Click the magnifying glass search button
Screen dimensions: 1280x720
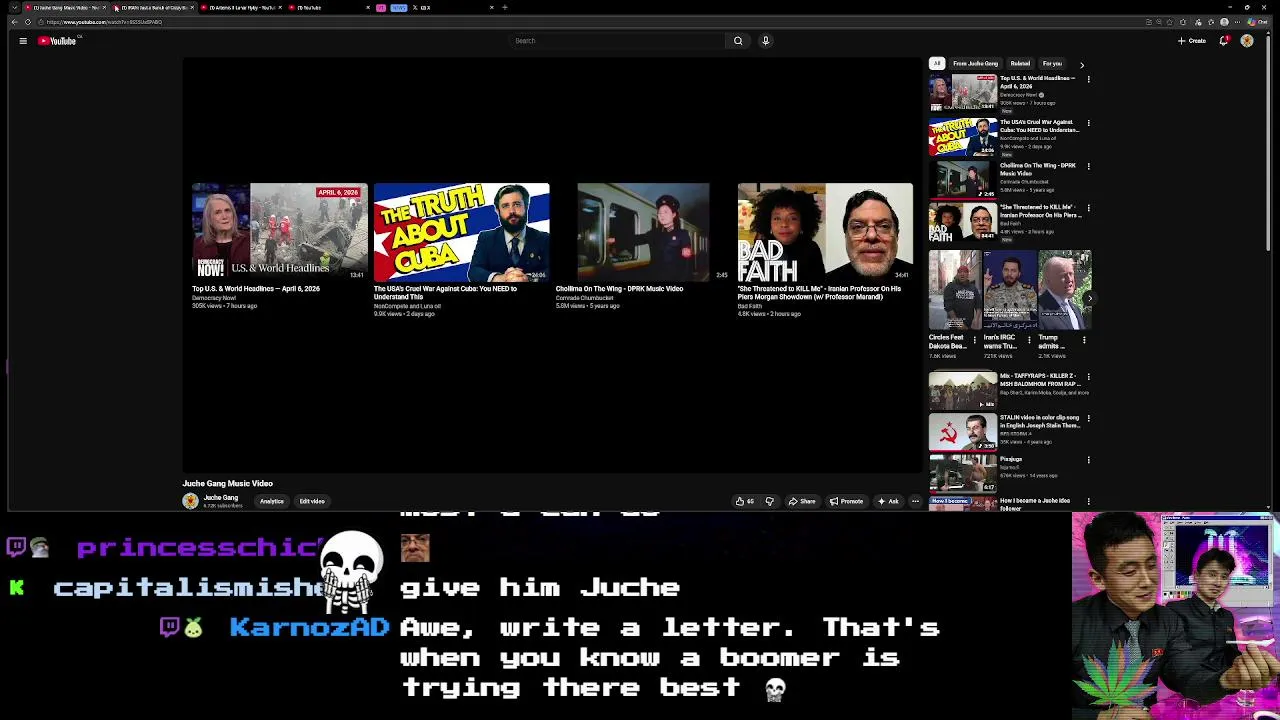point(738,41)
